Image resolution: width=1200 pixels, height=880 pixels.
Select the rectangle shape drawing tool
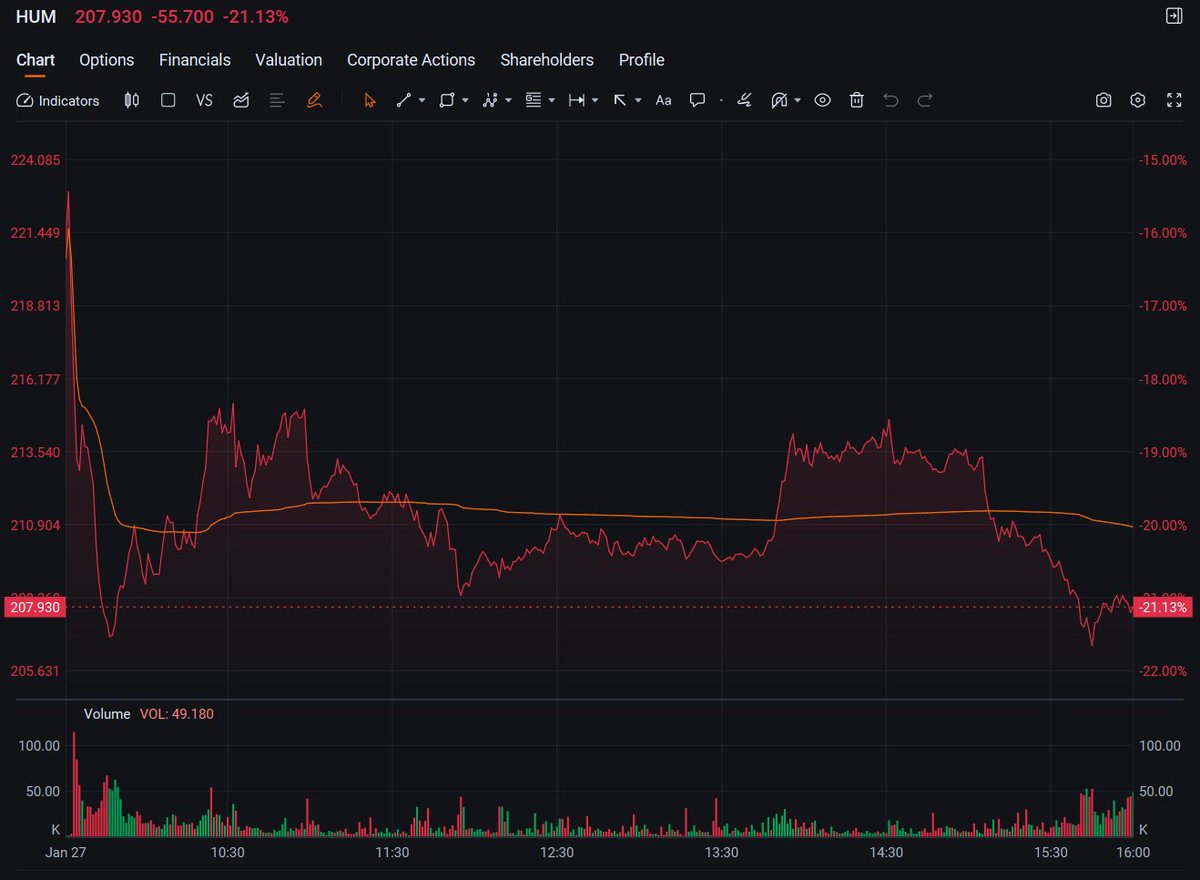point(447,100)
